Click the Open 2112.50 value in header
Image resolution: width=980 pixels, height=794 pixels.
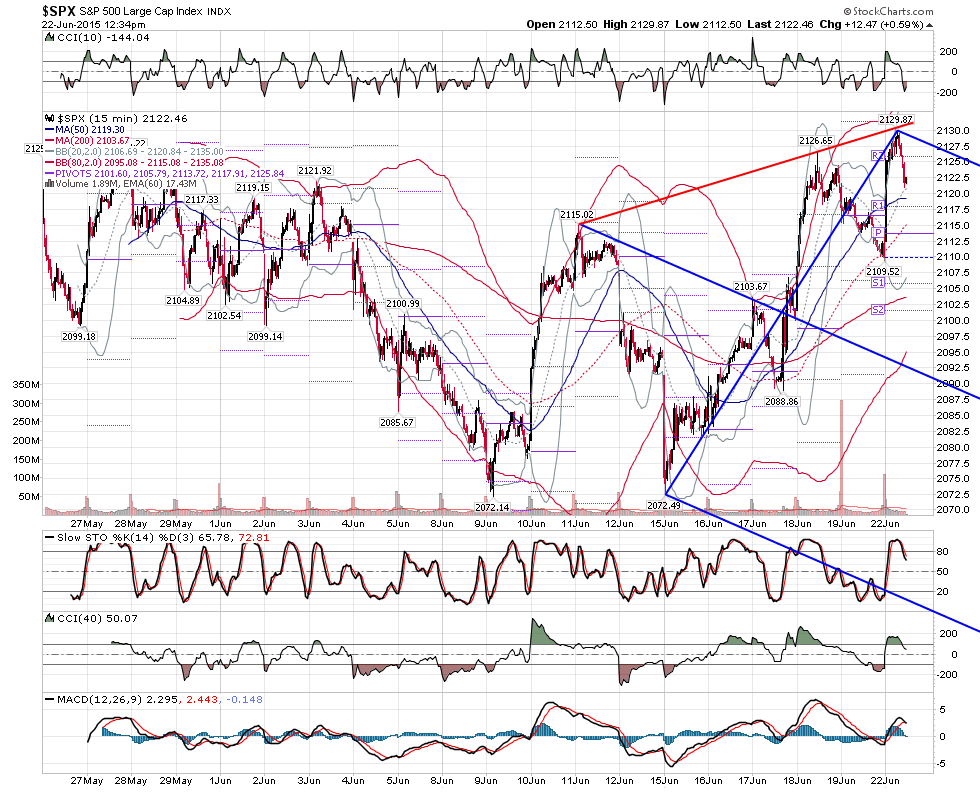point(564,24)
